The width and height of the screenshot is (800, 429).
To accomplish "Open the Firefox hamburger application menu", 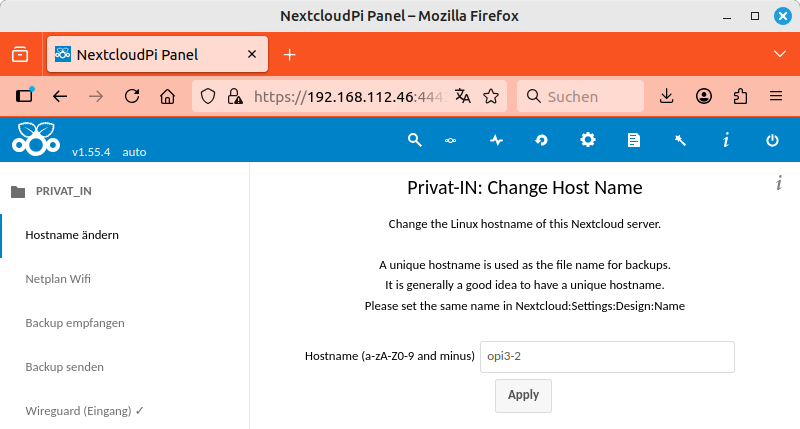I will click(775, 97).
